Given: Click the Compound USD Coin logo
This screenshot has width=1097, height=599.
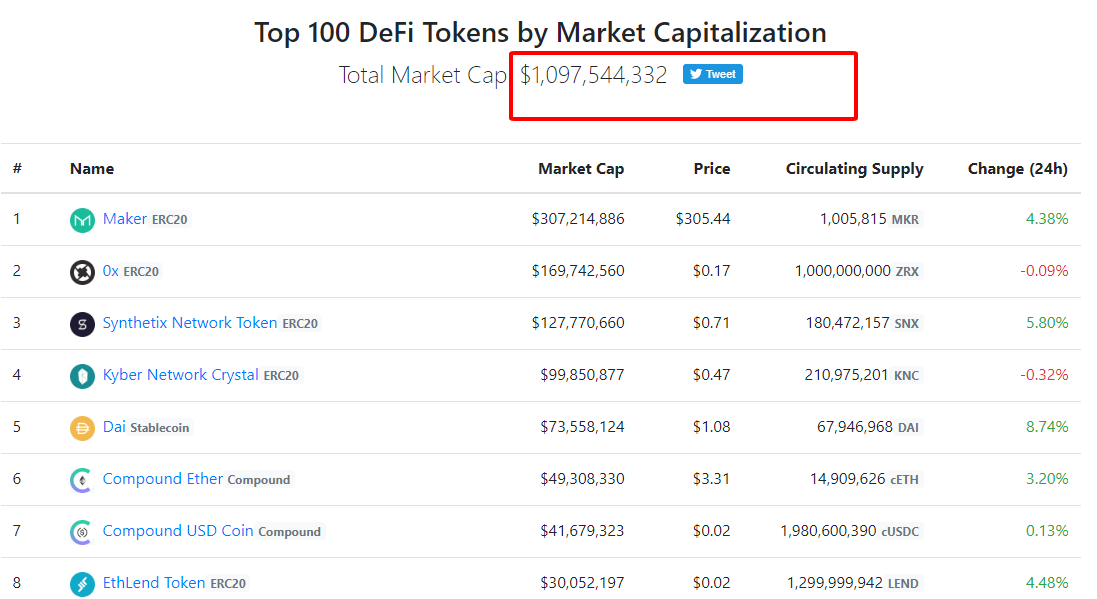Looking at the screenshot, I should click(82, 532).
